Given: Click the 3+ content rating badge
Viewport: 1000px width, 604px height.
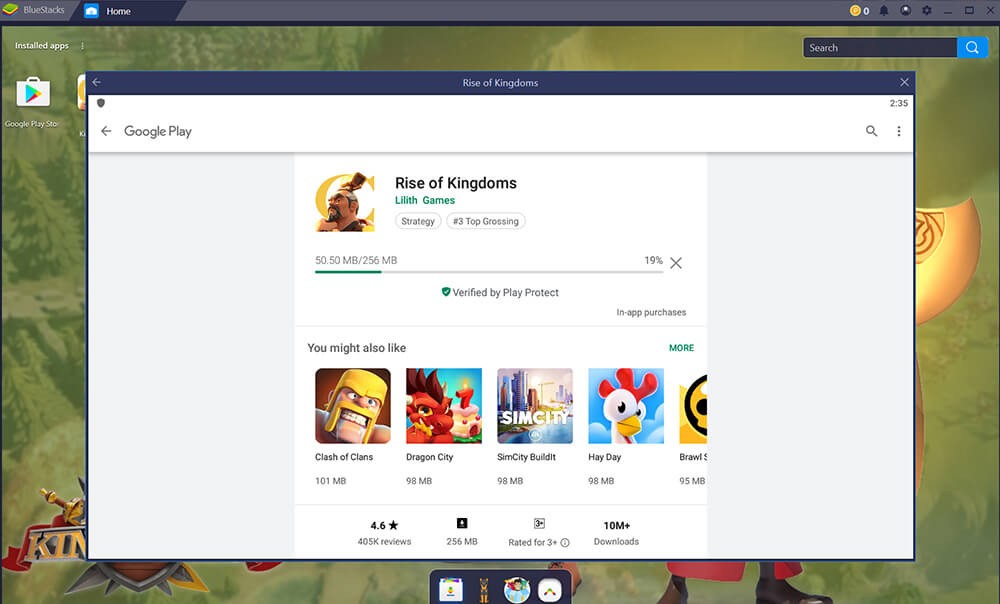Looking at the screenshot, I should pos(539,524).
